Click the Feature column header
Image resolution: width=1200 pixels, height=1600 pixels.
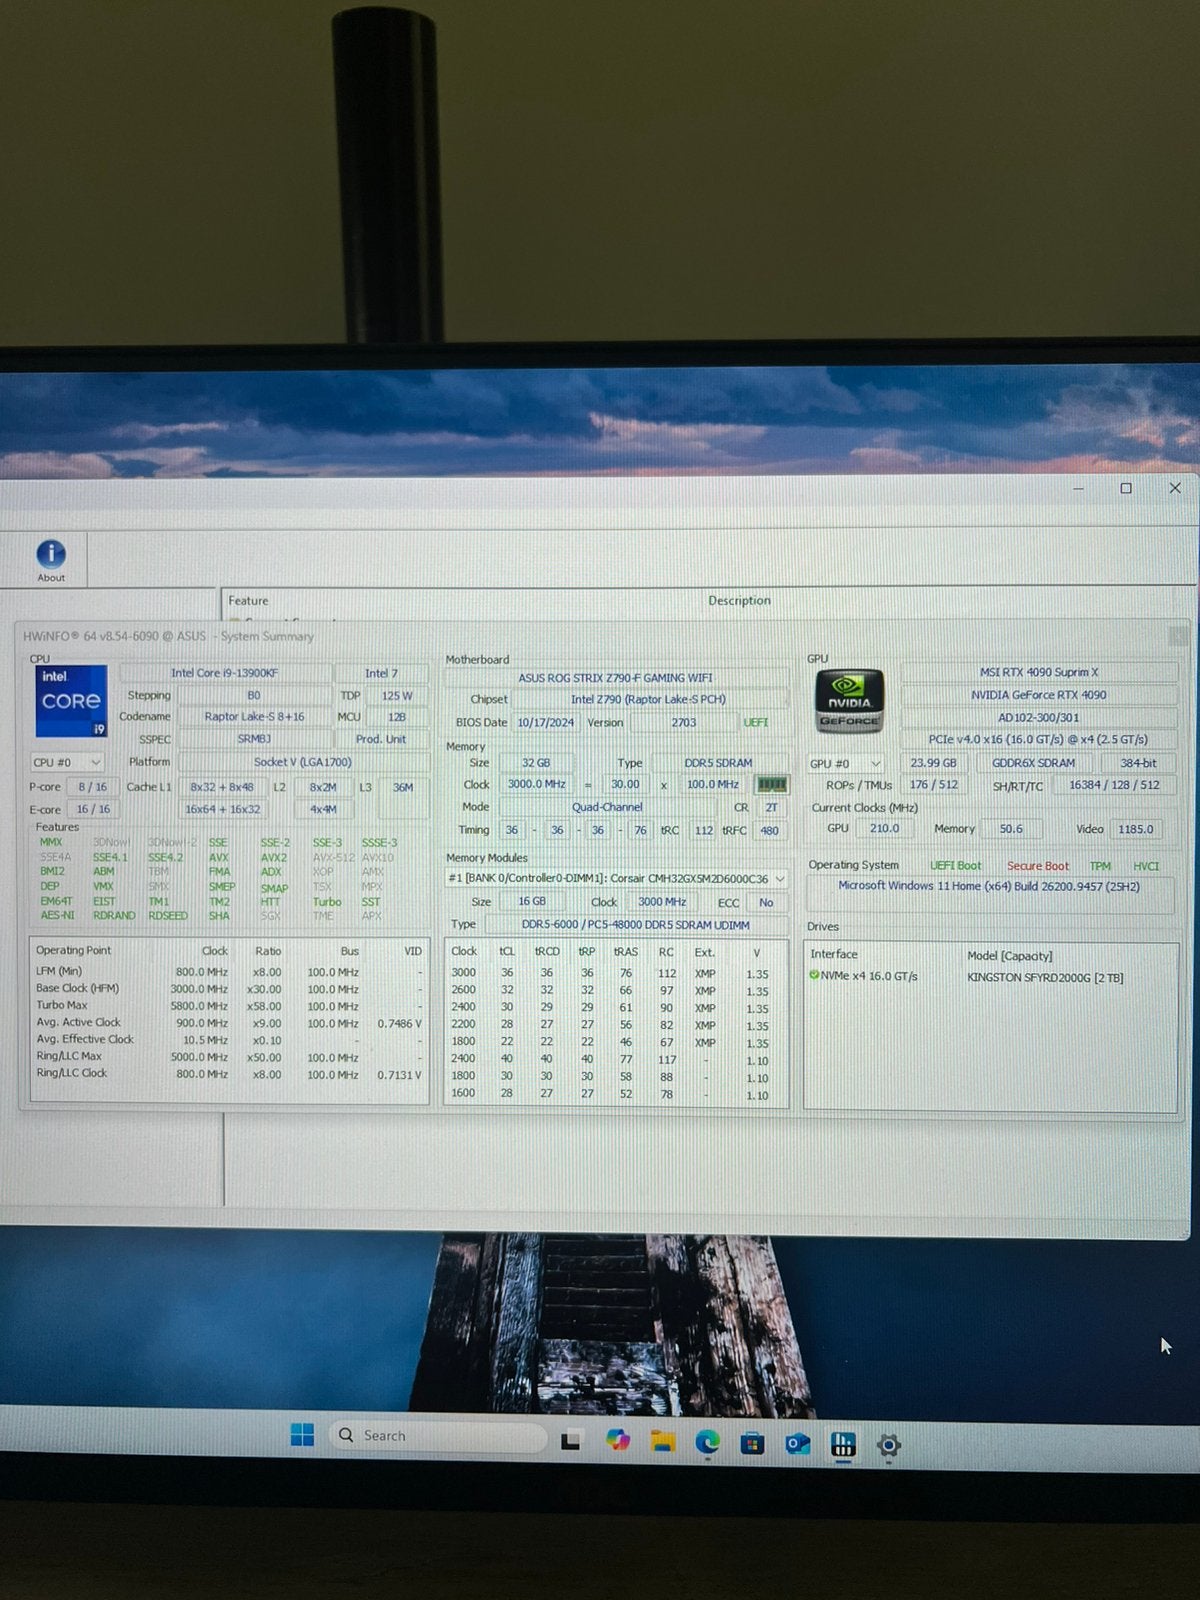point(248,601)
